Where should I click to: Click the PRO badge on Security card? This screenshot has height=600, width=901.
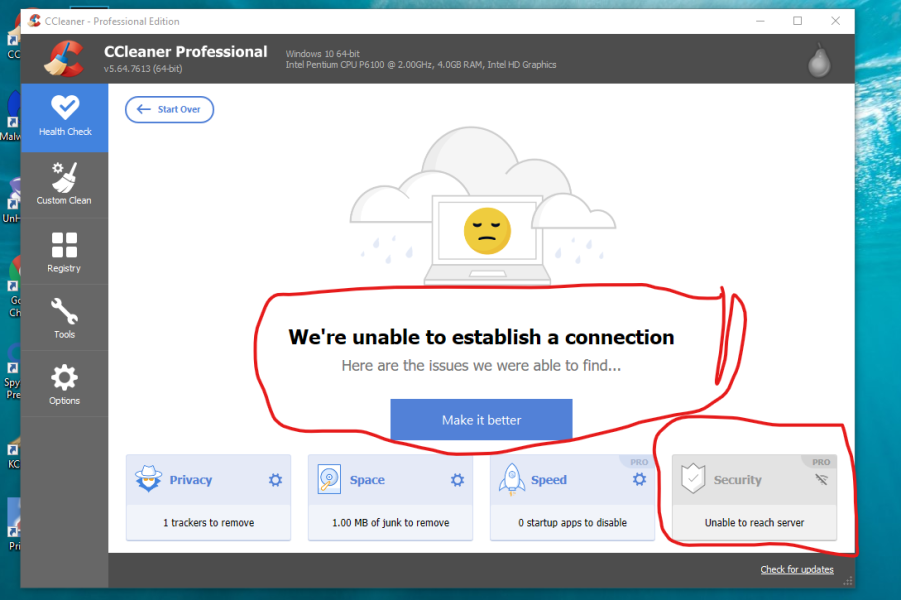pos(821,462)
